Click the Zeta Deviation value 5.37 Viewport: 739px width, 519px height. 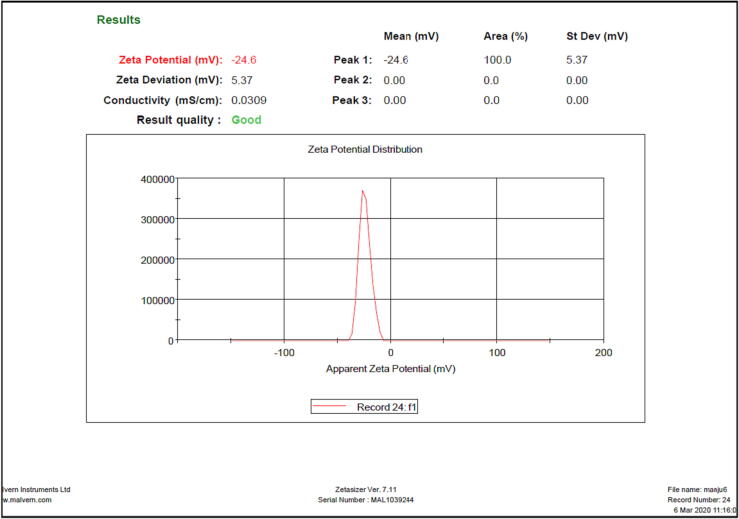[x=244, y=80]
